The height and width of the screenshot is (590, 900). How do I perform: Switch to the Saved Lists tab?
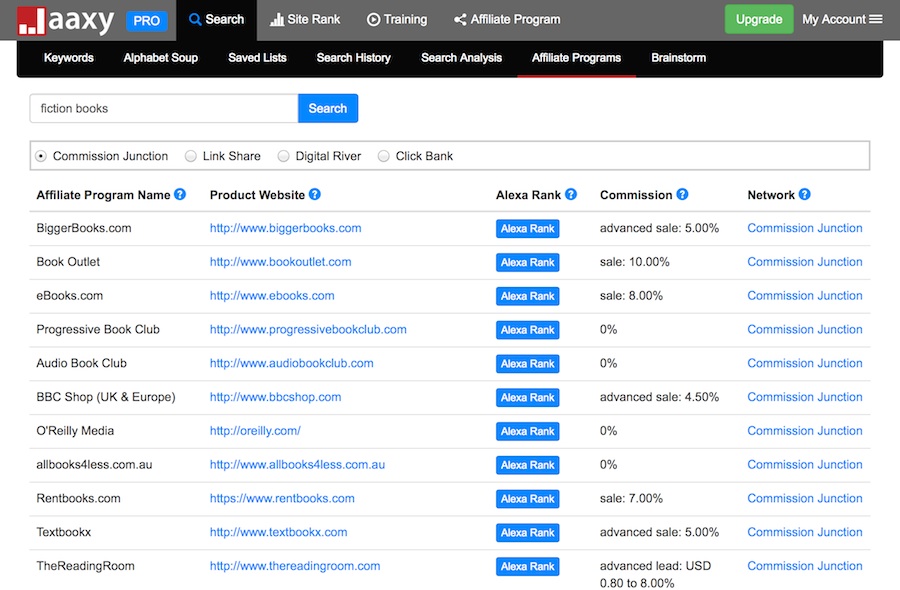[257, 58]
